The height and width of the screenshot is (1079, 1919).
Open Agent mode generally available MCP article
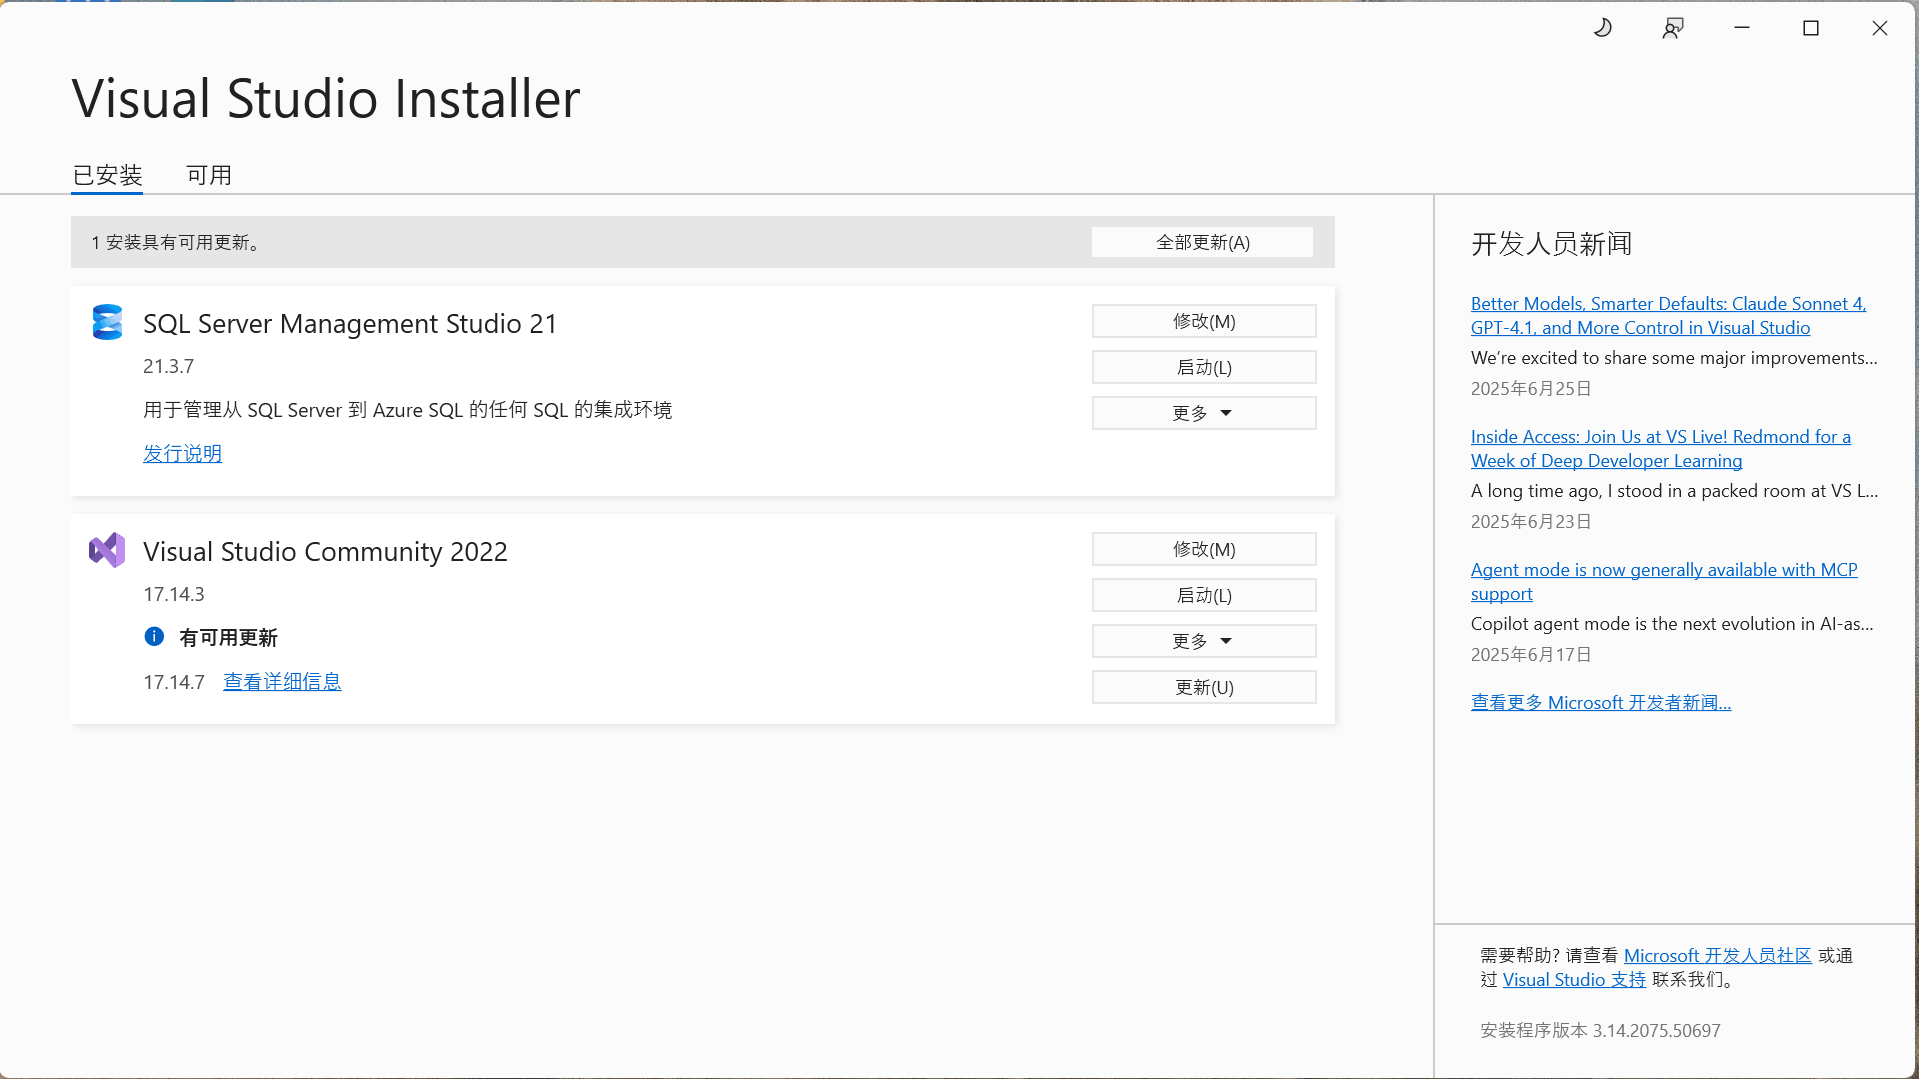[1664, 581]
